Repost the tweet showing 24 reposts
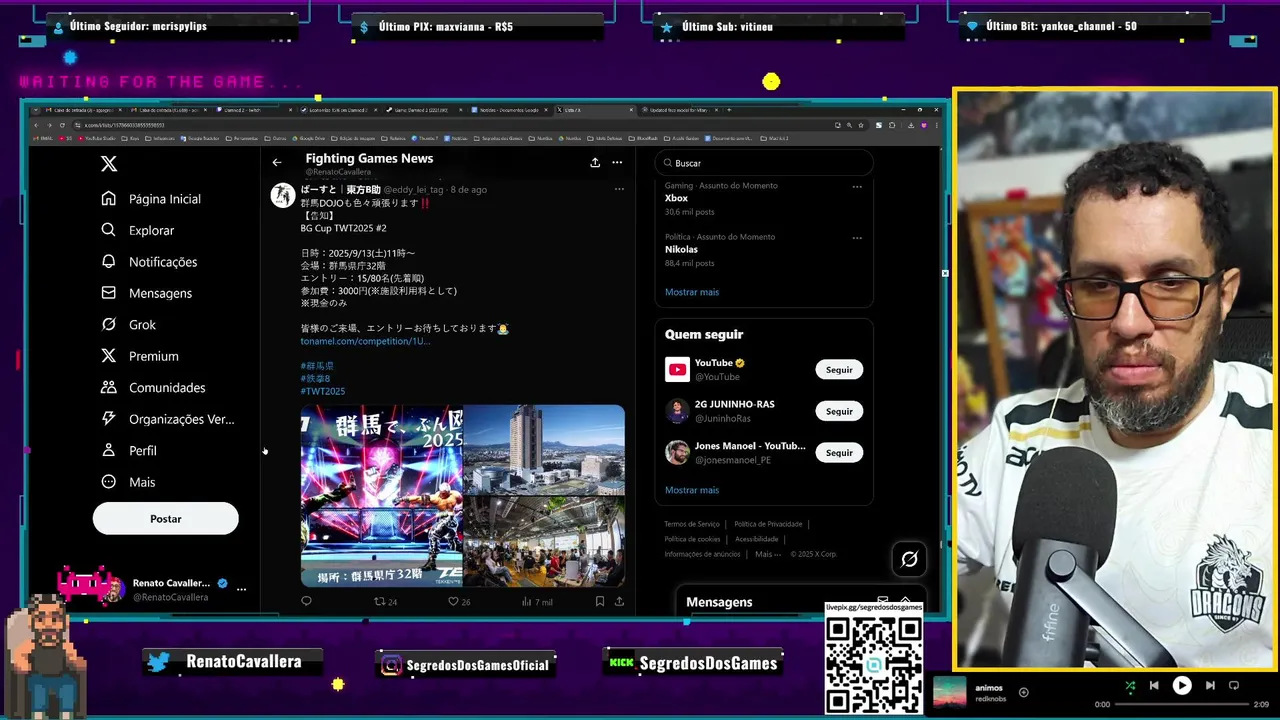Screen dimensions: 1280x720 (385, 602)
